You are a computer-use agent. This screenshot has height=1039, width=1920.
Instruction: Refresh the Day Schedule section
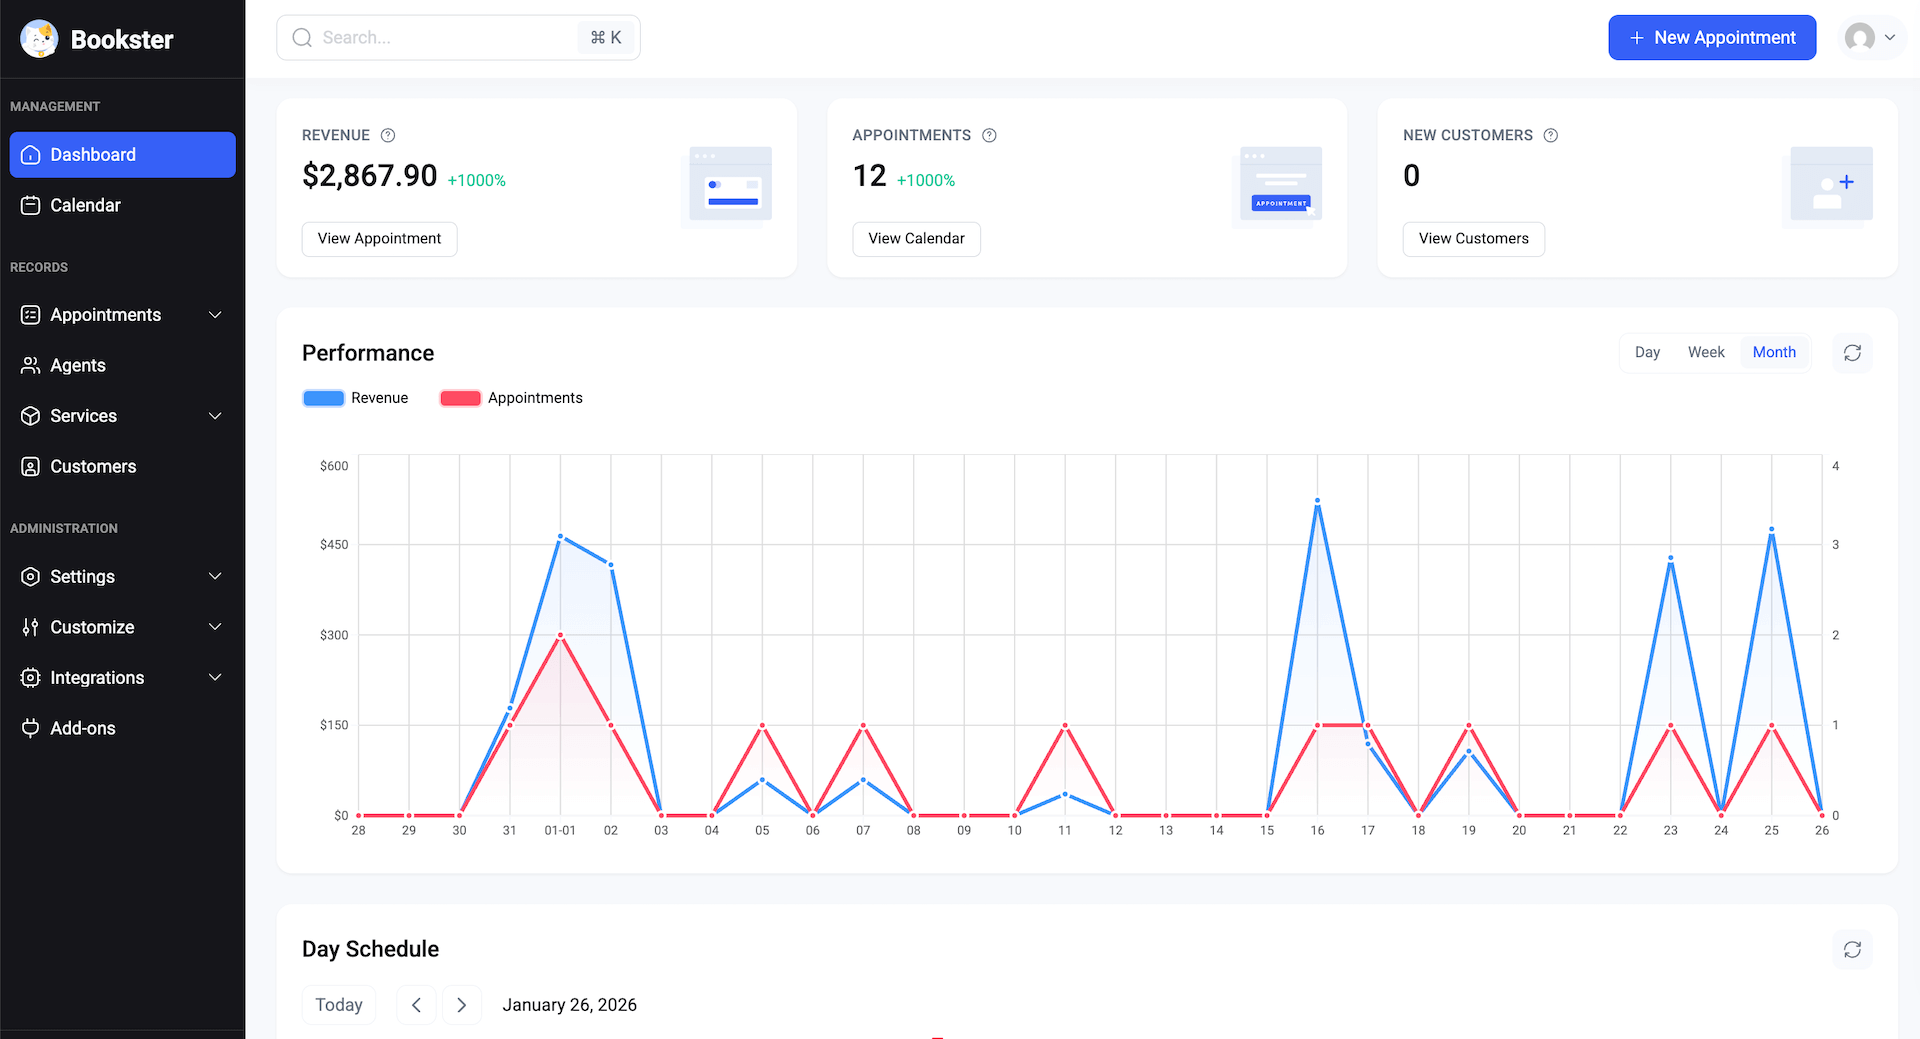(1852, 949)
